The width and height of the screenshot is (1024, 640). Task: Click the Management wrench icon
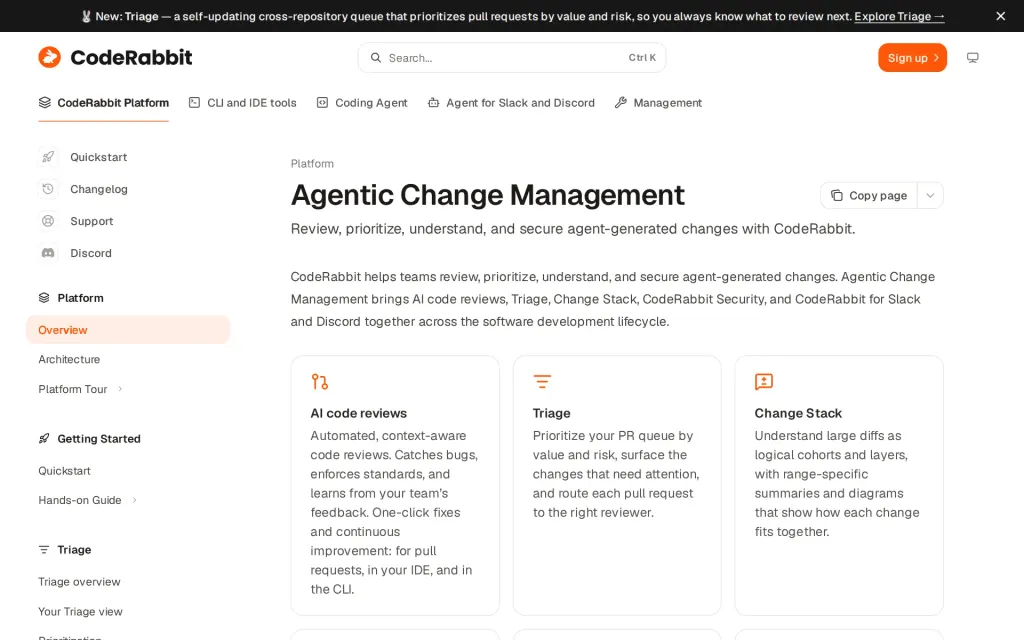point(620,103)
